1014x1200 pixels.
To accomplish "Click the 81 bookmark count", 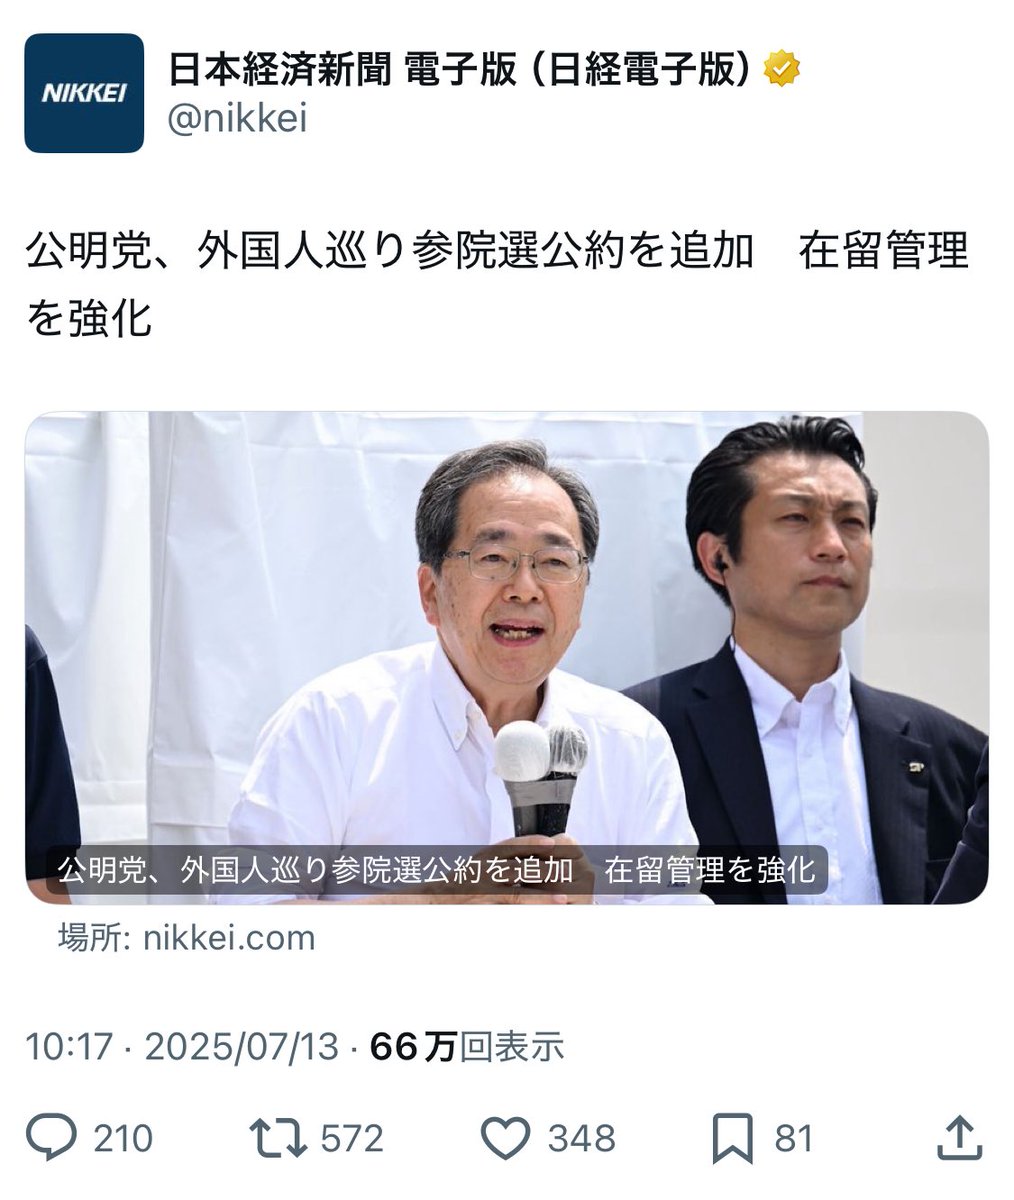I will tap(794, 1139).
